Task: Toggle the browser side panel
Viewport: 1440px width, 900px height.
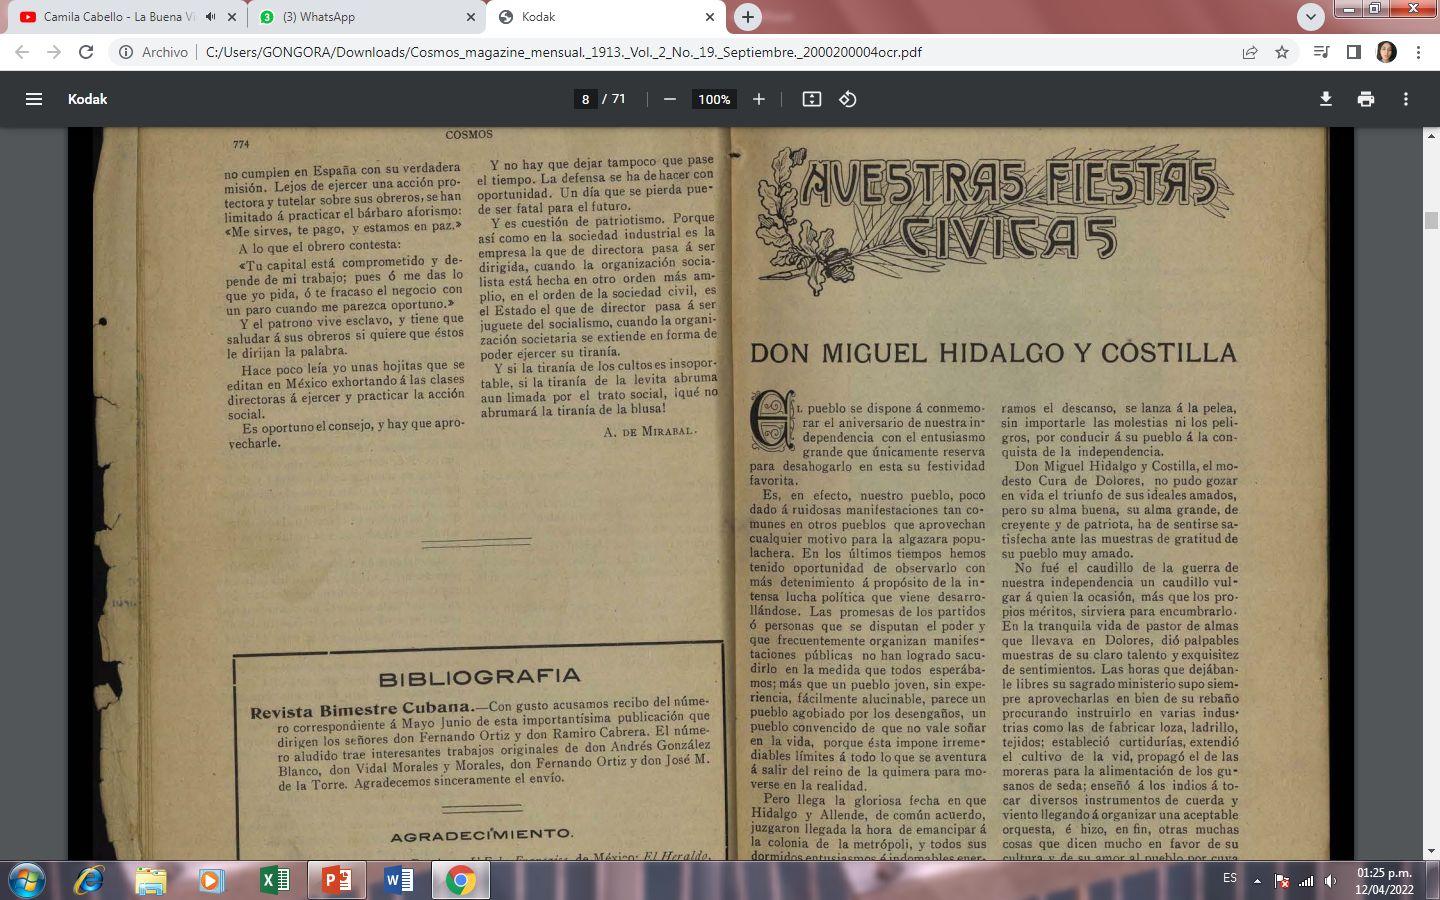Action: point(1354,52)
